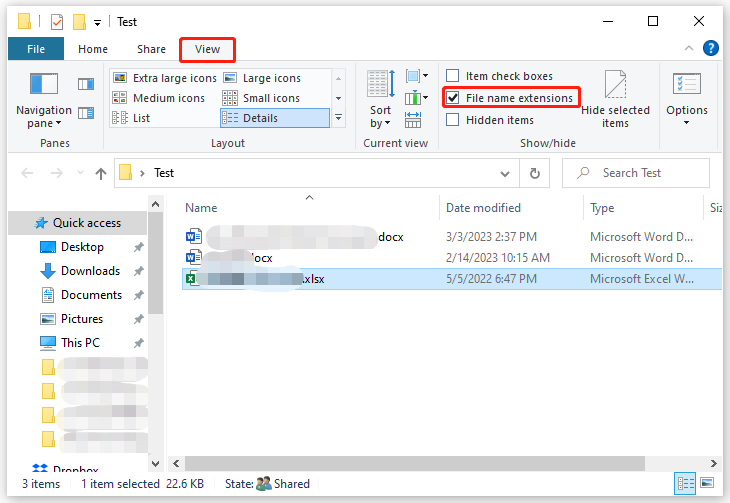Viewport: 730px width, 503px height.
Task: Switch to details view in status bar
Action: (685, 483)
